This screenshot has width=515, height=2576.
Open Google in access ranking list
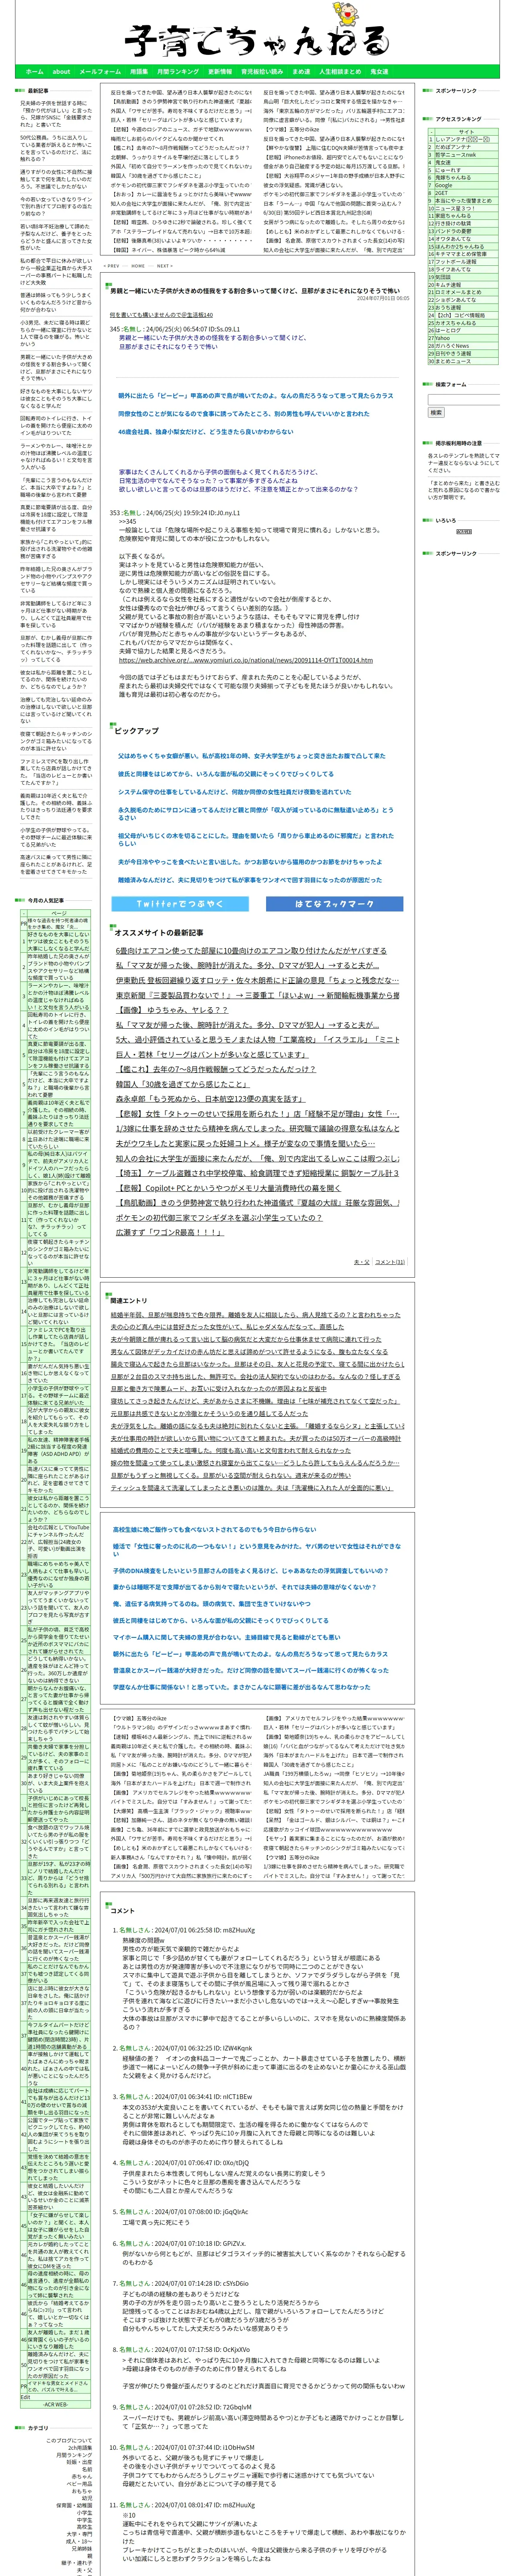(444, 185)
